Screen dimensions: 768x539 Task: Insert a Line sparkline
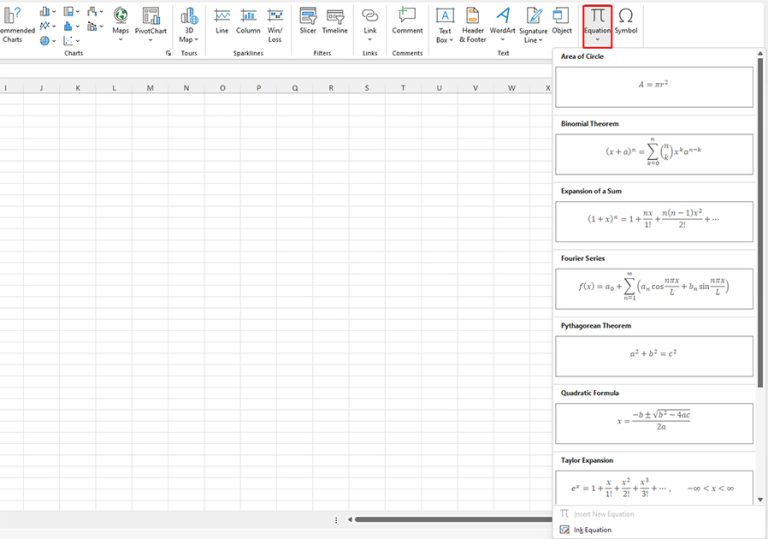(x=222, y=21)
